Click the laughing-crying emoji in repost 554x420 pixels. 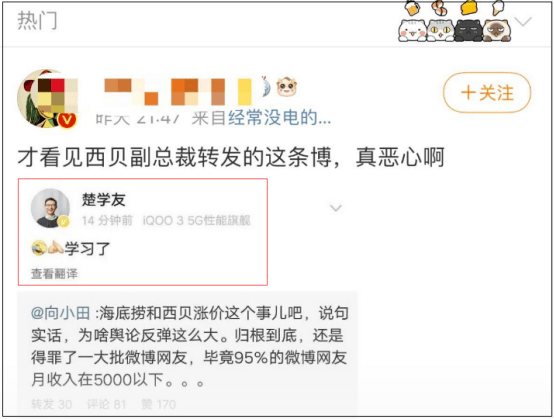[x=39, y=248]
